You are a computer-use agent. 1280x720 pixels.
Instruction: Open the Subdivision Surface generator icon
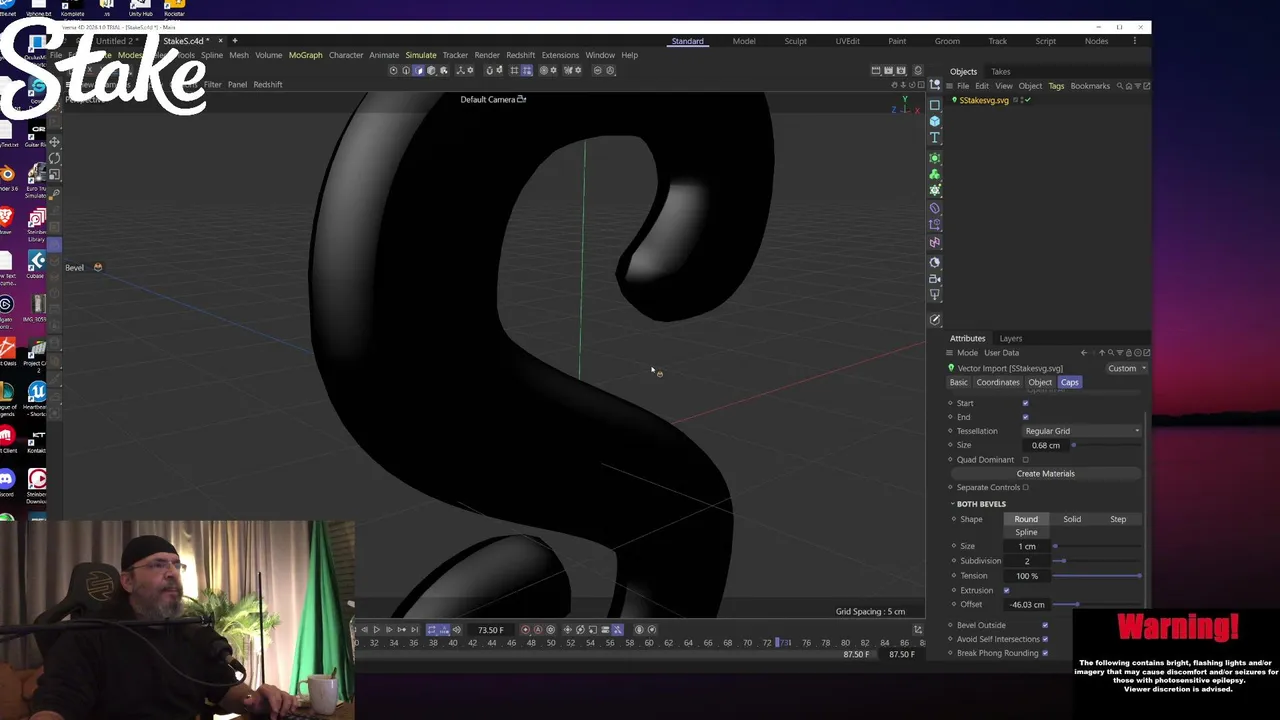click(x=935, y=158)
